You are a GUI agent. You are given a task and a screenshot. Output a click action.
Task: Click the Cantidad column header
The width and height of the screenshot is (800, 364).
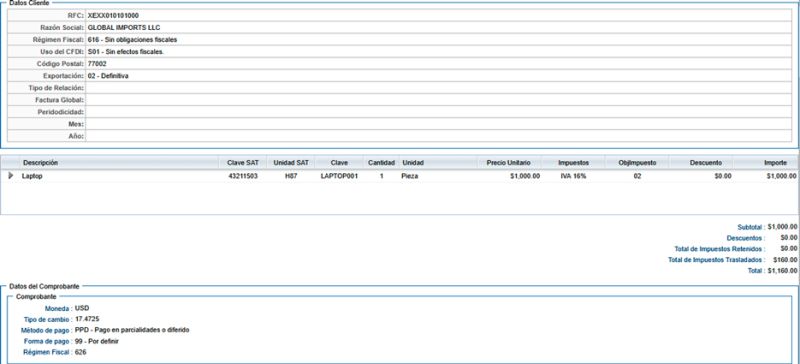tap(382, 163)
